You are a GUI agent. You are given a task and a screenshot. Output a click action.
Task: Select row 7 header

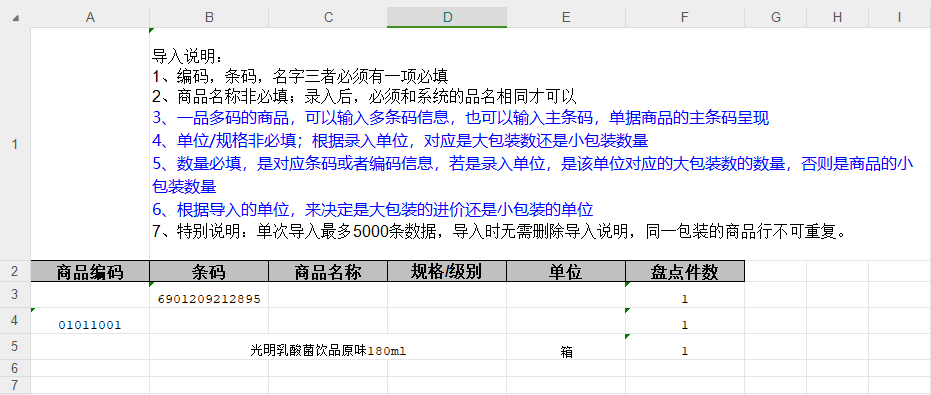point(15,384)
